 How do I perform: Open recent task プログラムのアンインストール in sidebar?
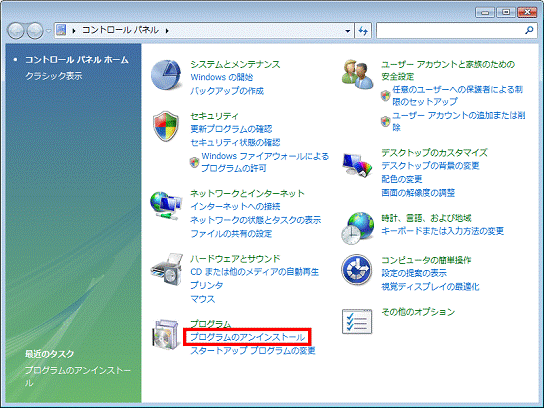click(78, 377)
